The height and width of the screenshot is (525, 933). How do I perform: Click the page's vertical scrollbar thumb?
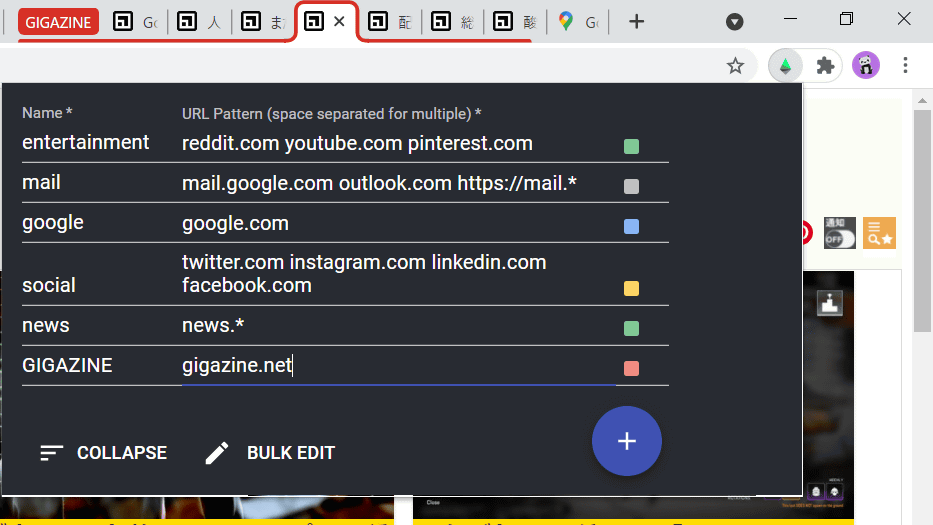tap(922, 221)
